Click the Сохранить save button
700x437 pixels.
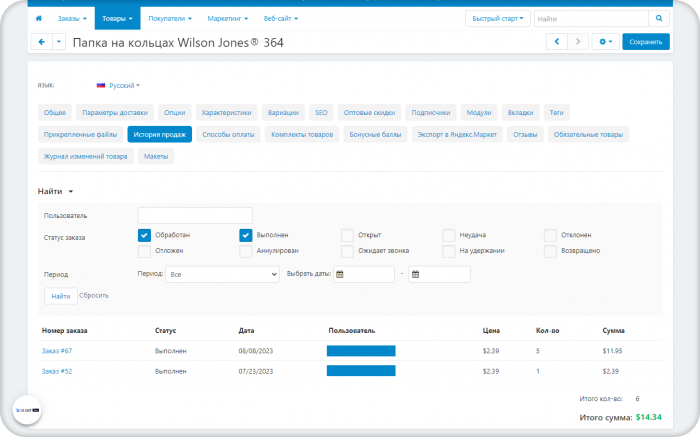tap(646, 42)
